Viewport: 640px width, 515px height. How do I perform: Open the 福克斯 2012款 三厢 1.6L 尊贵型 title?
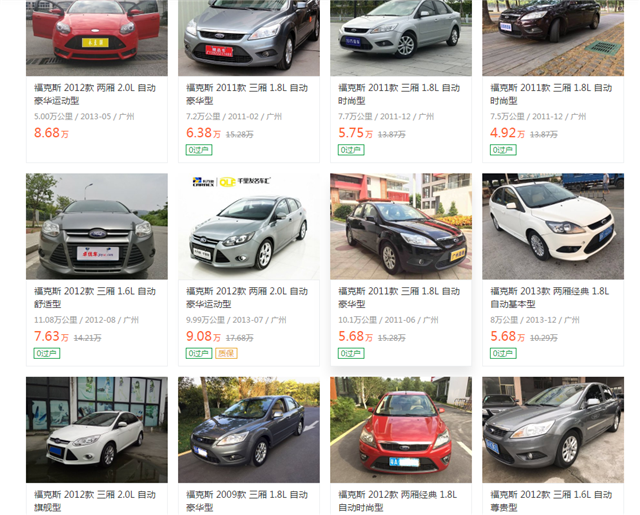point(551,501)
